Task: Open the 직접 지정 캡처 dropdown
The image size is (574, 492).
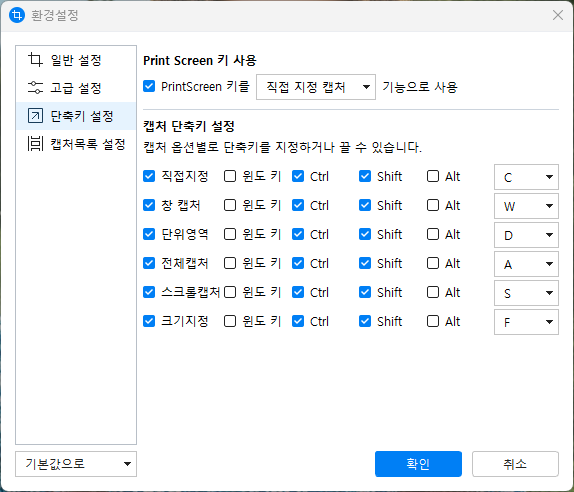Action: [x=316, y=87]
